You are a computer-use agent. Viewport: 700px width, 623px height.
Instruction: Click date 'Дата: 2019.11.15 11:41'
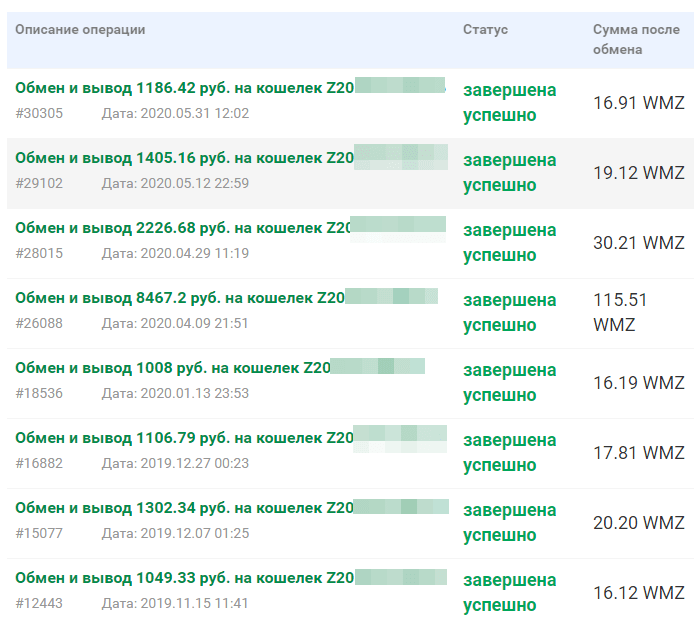[175, 604]
